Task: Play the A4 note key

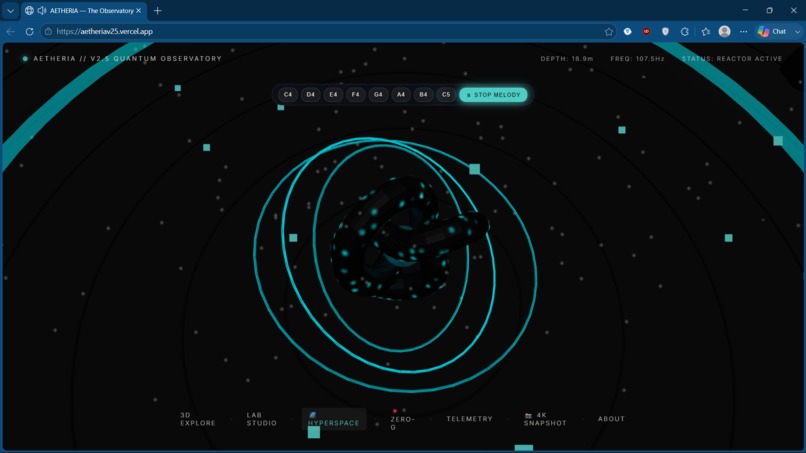Action: [x=400, y=95]
